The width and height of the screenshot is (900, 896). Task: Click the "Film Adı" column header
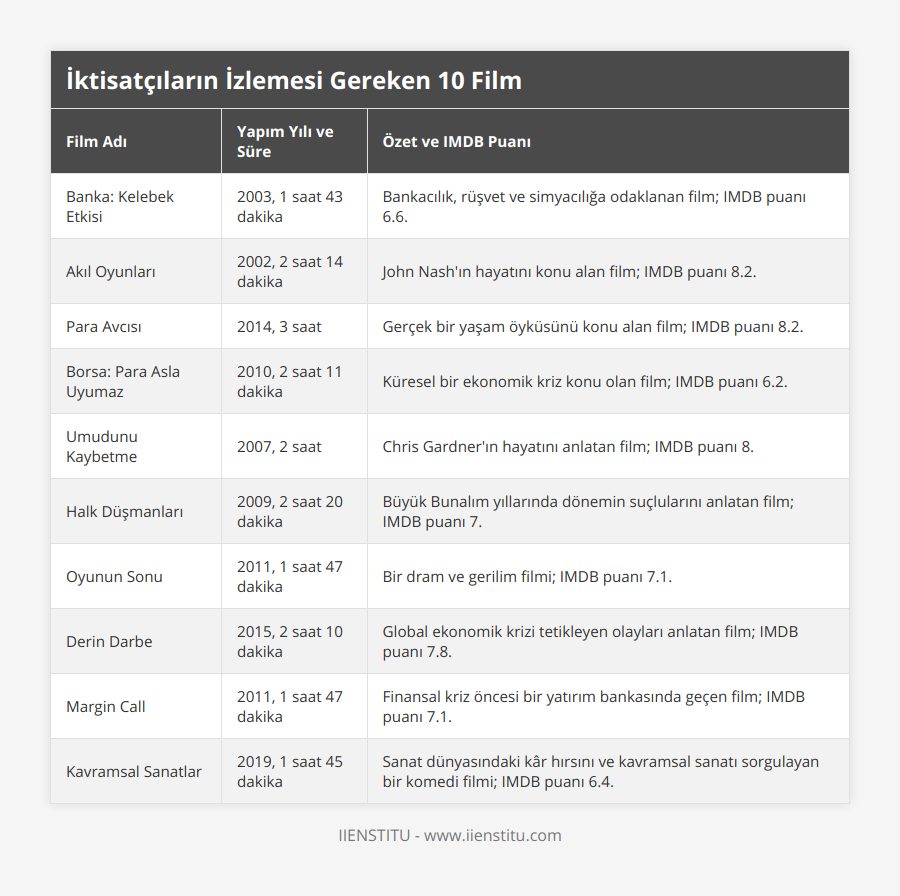[96, 141]
